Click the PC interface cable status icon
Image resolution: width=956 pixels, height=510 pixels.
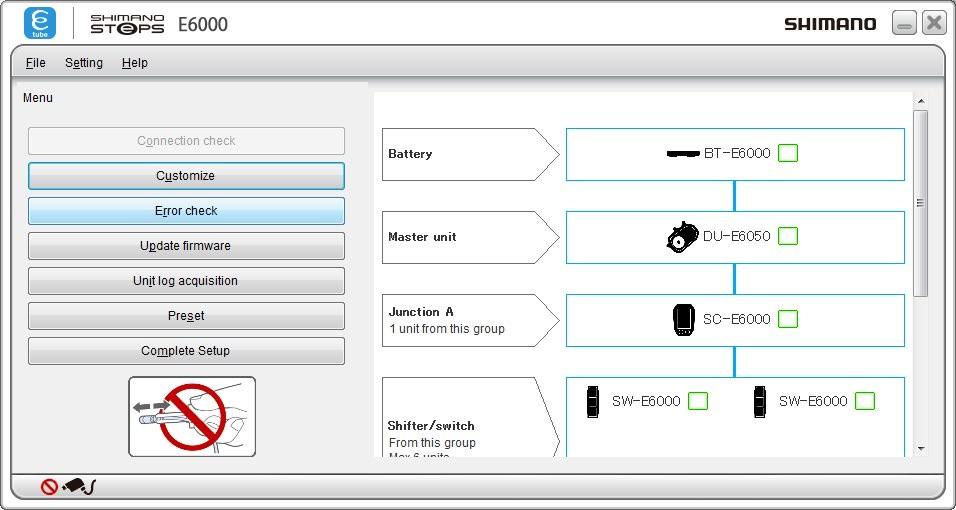(x=79, y=486)
